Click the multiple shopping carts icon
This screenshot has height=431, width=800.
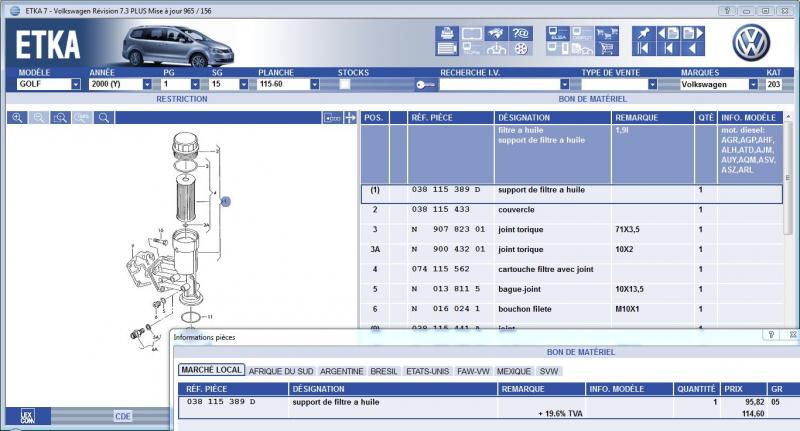pyautogui.click(x=607, y=34)
